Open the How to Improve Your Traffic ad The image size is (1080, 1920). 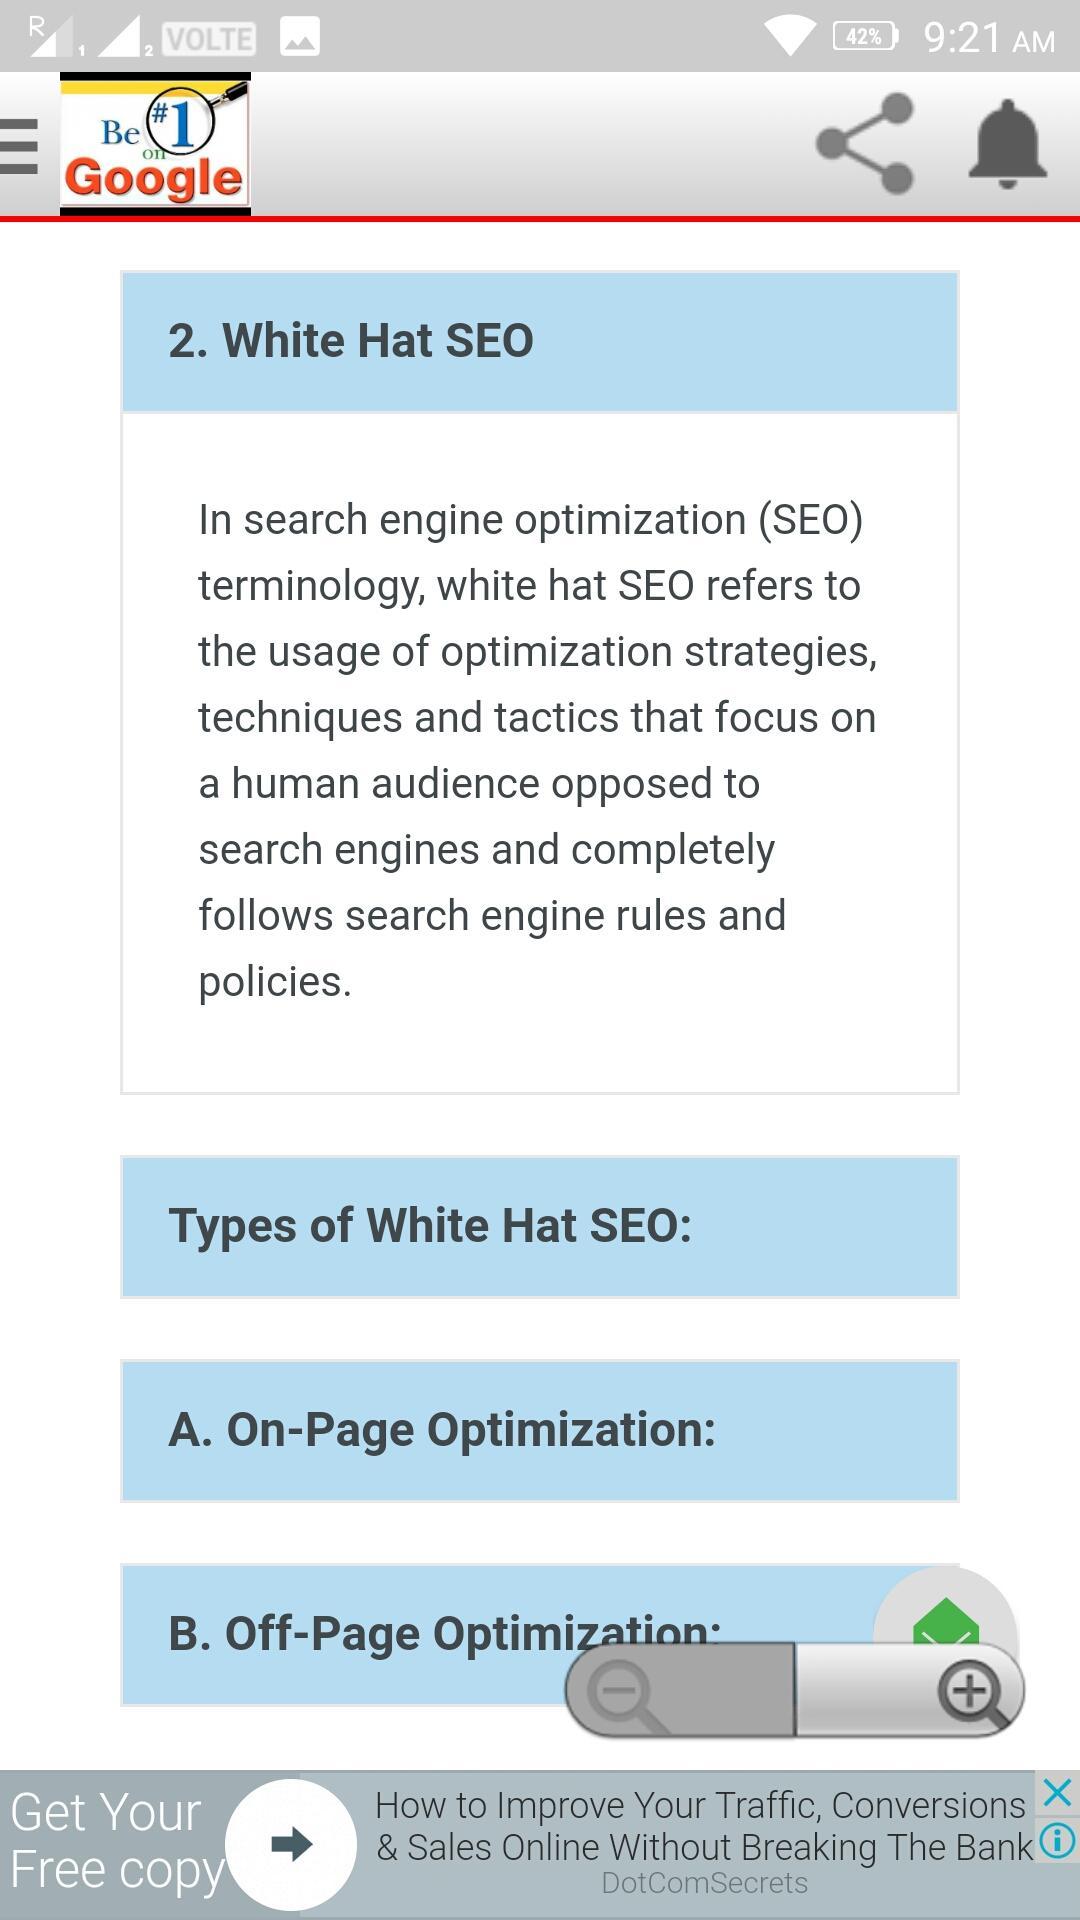tap(704, 1826)
